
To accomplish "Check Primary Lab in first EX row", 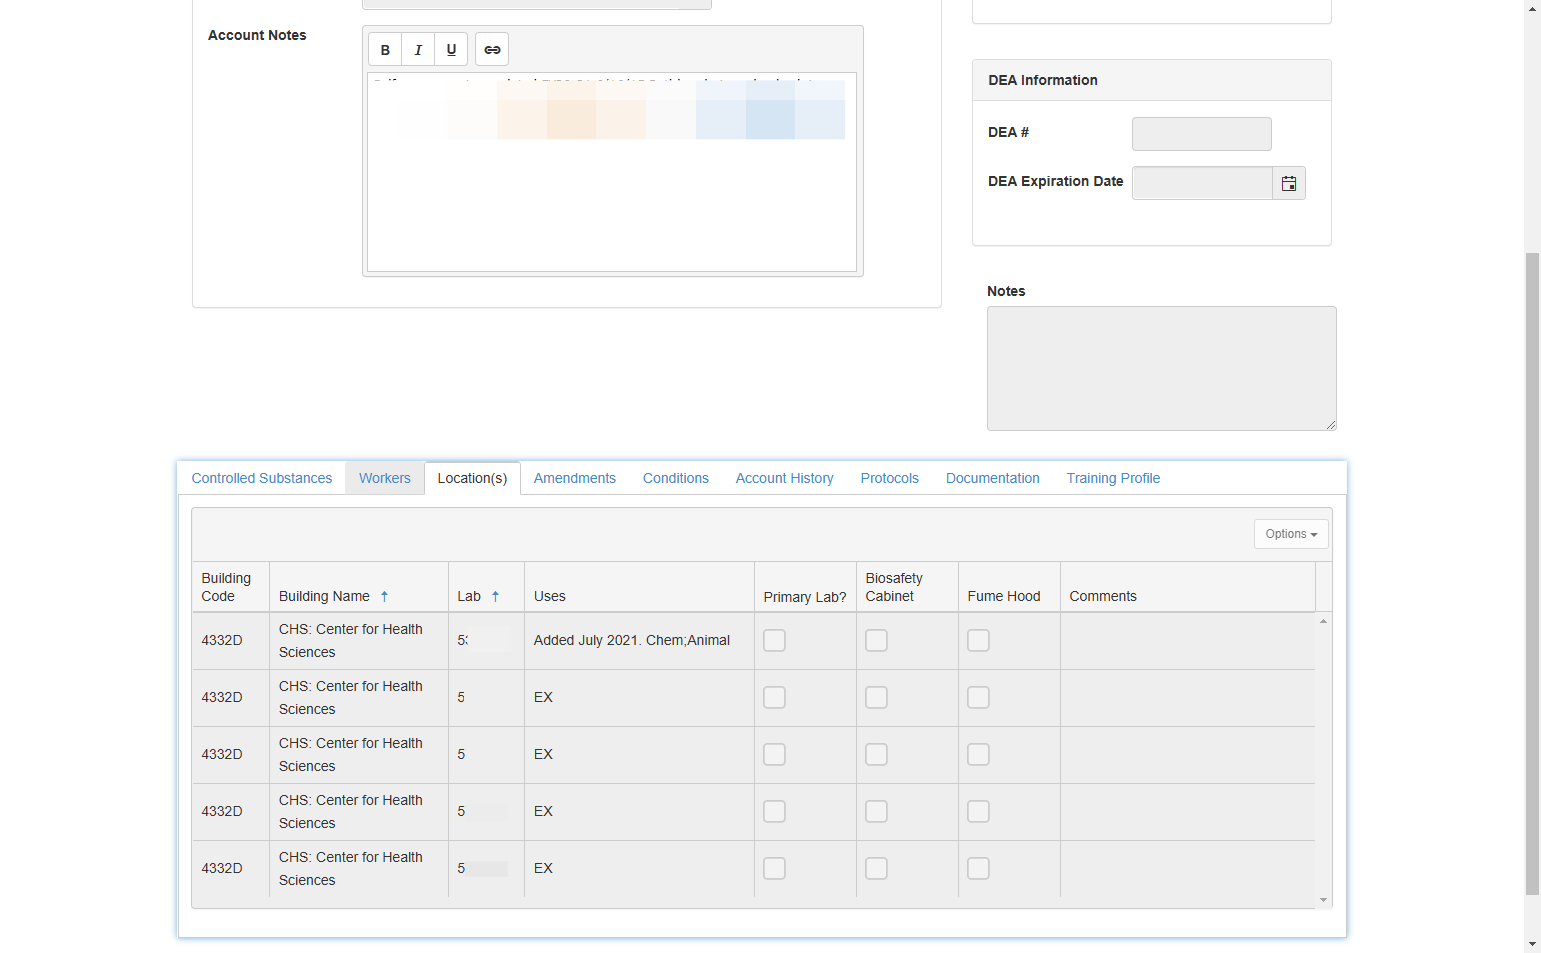I will coord(774,697).
